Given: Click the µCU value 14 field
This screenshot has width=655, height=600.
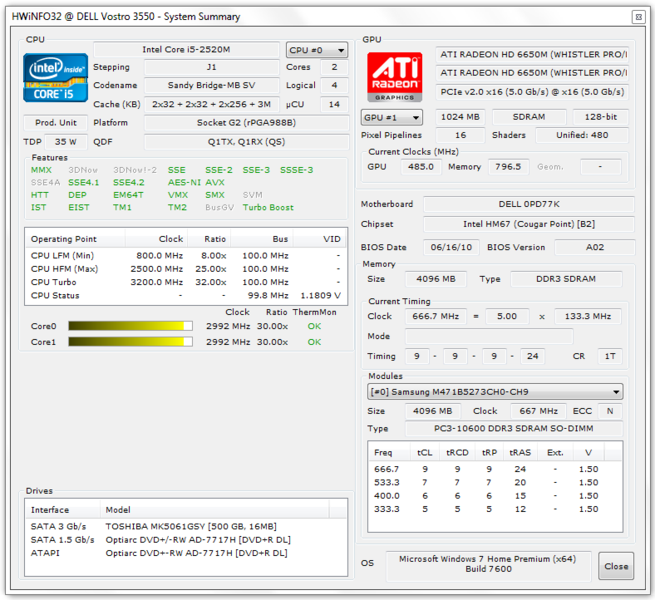Looking at the screenshot, I should (334, 104).
